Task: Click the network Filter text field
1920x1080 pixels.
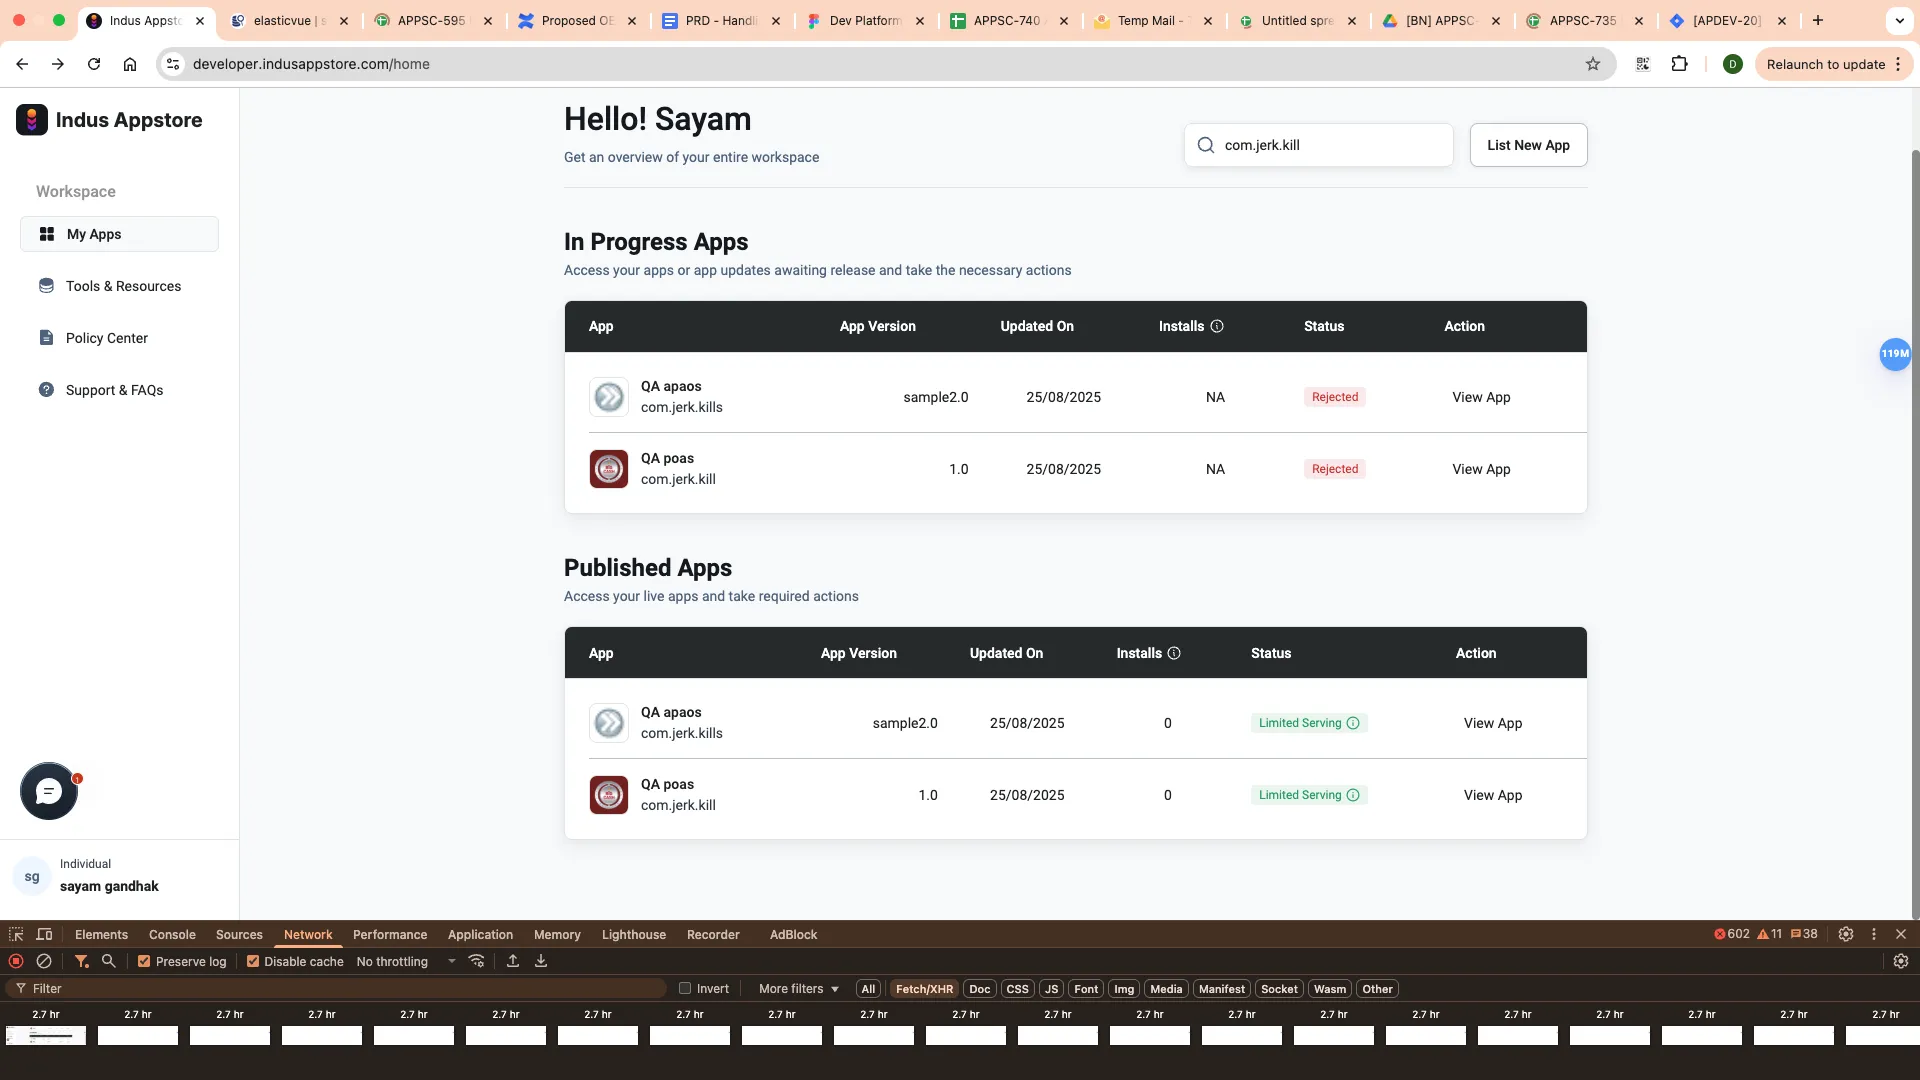Action: [335, 988]
